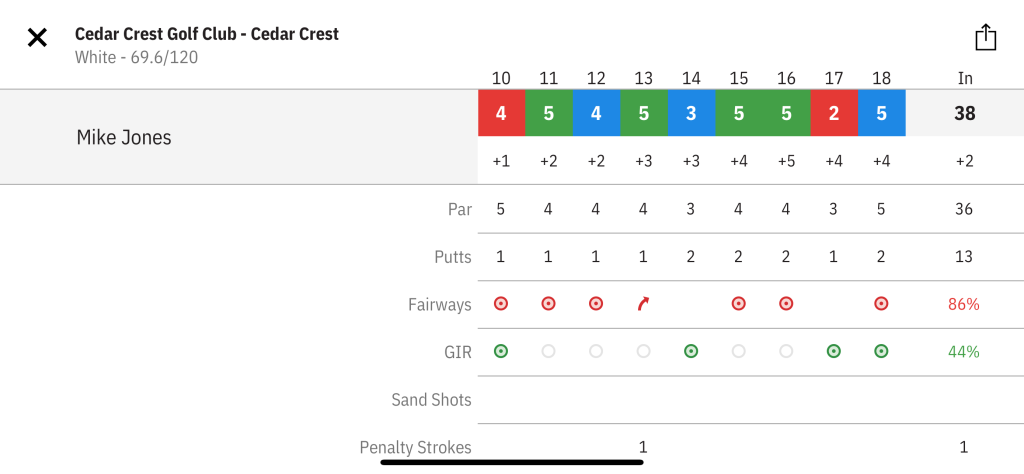
Task: Tap the Cedar Crest Golf Club title
Action: [207, 34]
